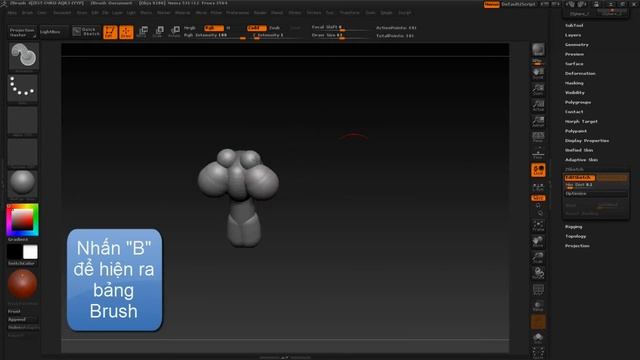Screen dimensions: 640x360
Task: Toggle the orange Local transformations icon
Action: (538, 170)
